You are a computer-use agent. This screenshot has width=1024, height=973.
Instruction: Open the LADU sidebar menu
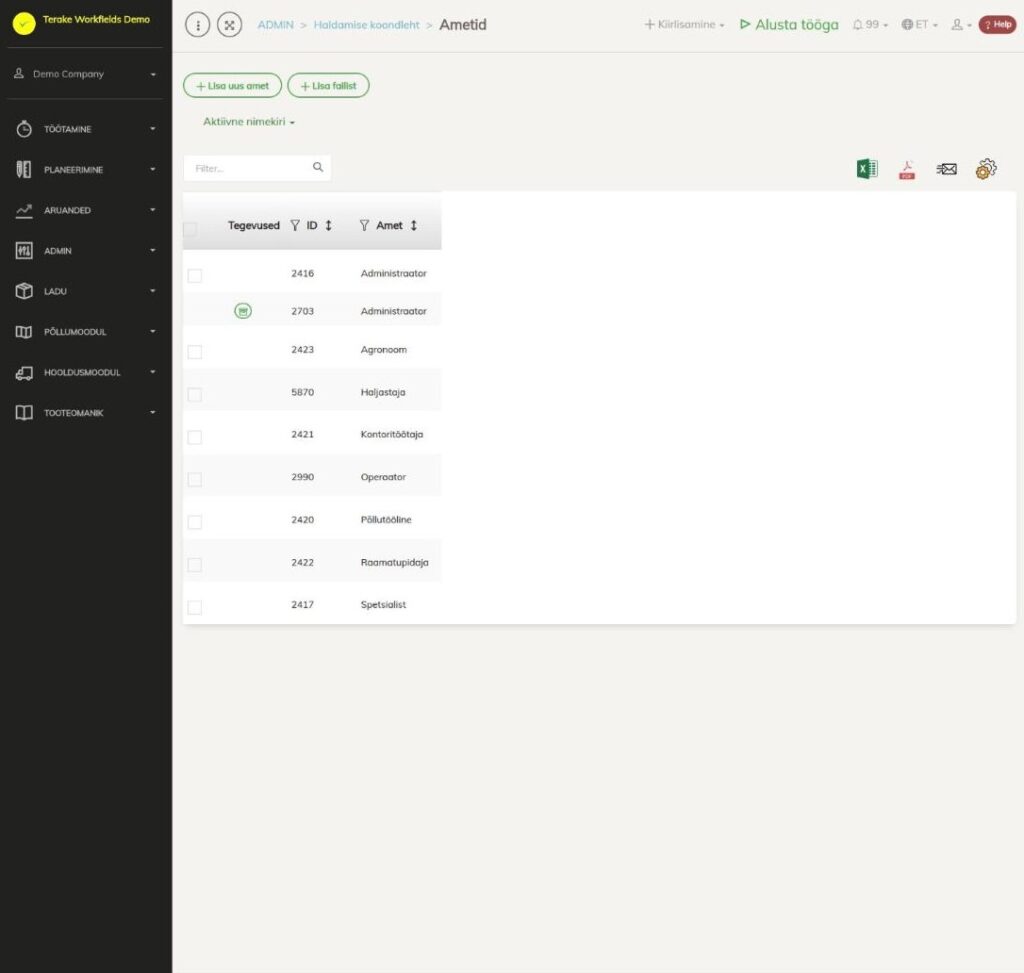click(86, 291)
